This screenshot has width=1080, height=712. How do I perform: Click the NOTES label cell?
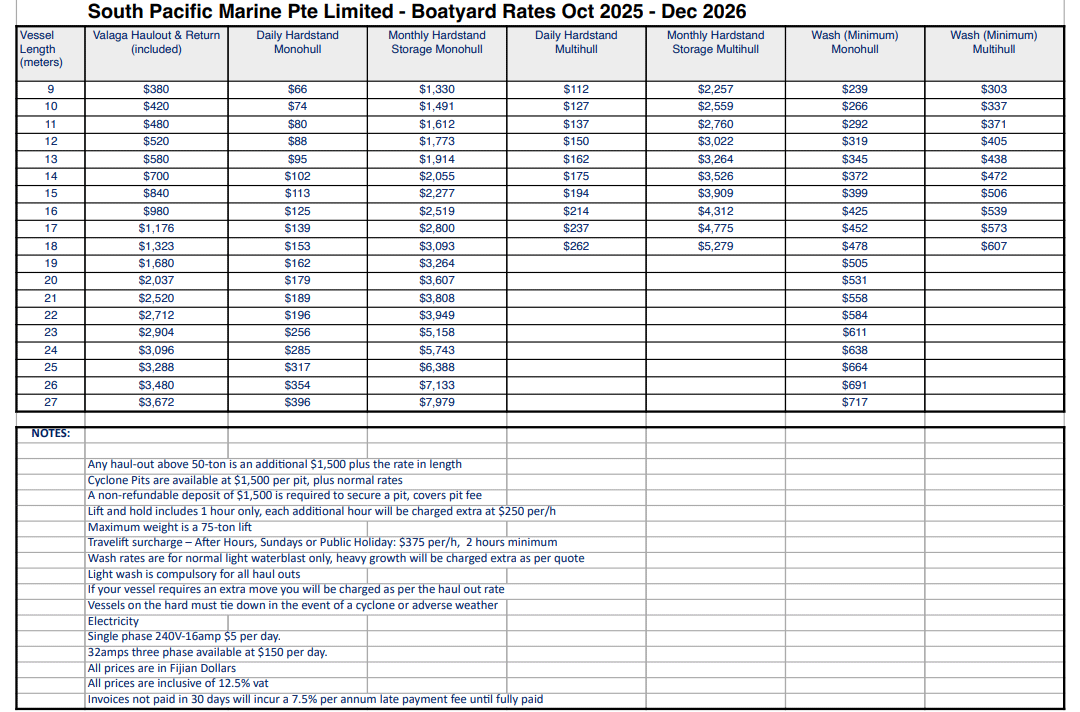tap(50, 433)
